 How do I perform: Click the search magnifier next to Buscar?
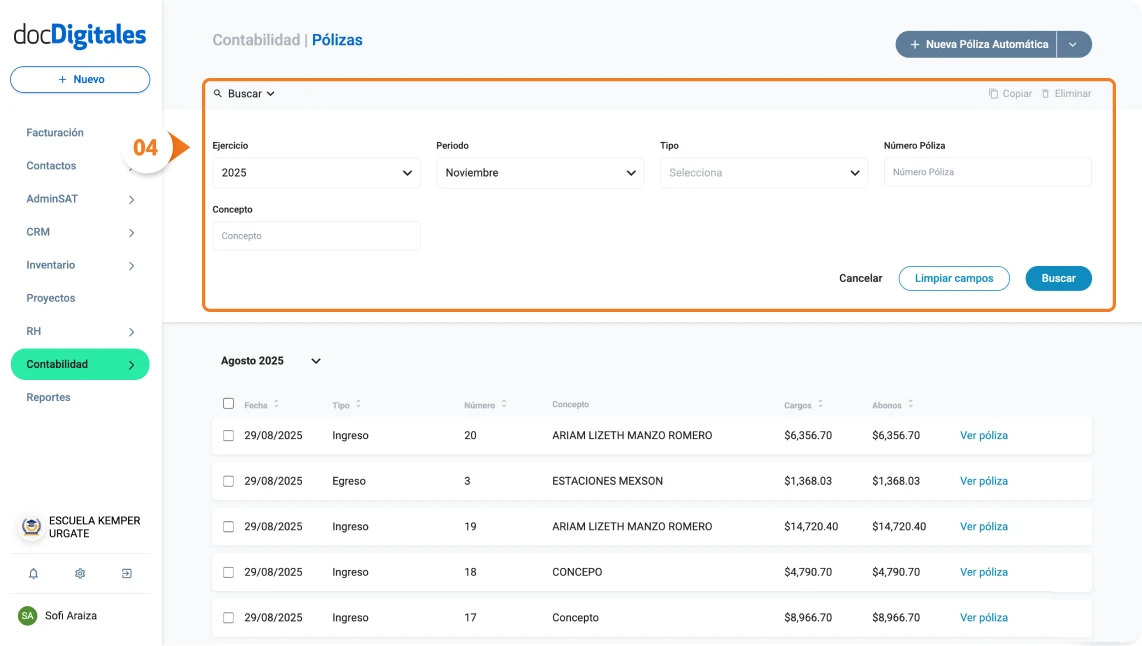point(218,93)
